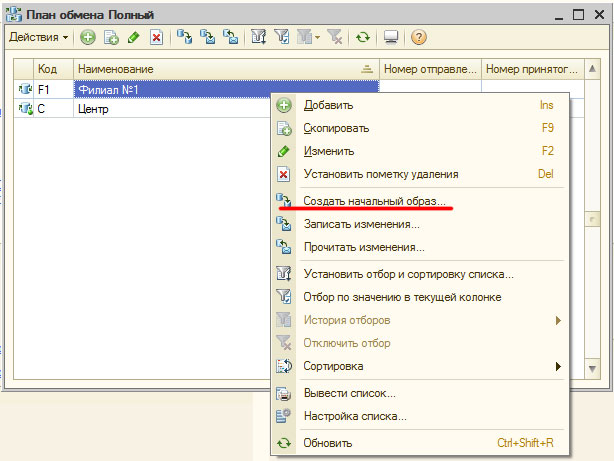Screen dimensions: 614x461
Task: Click Установить пометку удаления menu entry
Action: 381,174
